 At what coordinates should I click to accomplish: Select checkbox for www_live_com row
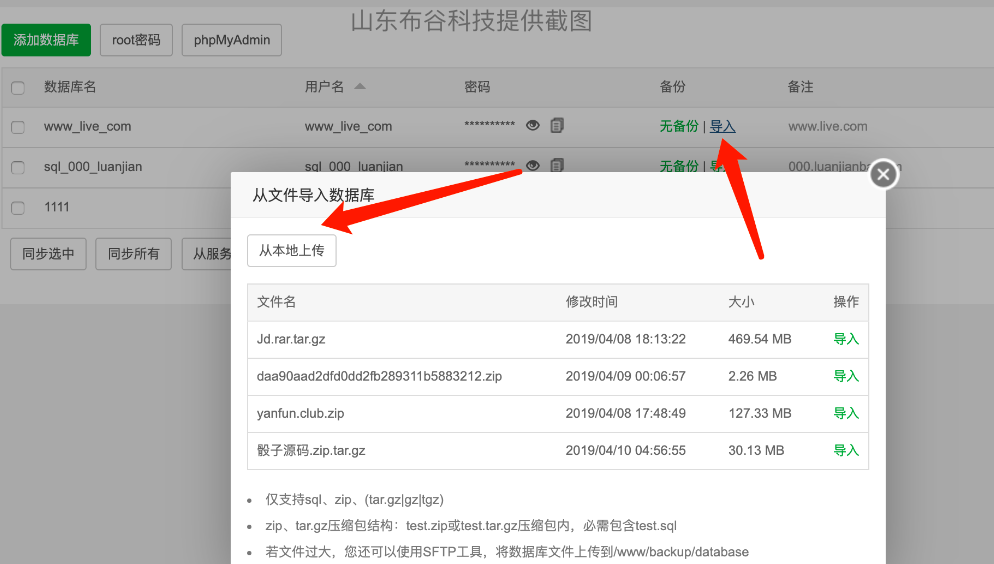pos(18,127)
